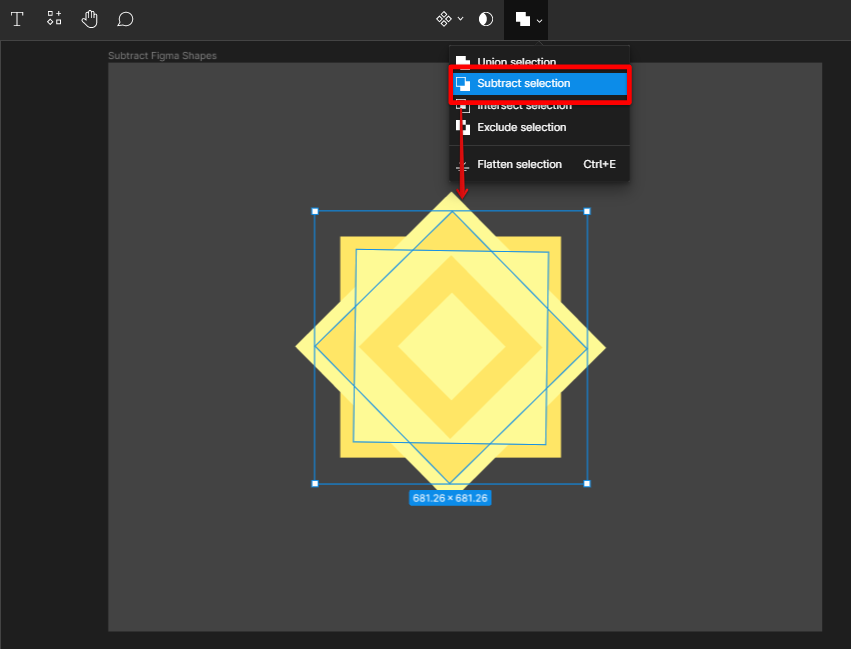Click the 681.26 × 681.26 size label
Viewport: 851px width, 649px height.
click(x=450, y=498)
